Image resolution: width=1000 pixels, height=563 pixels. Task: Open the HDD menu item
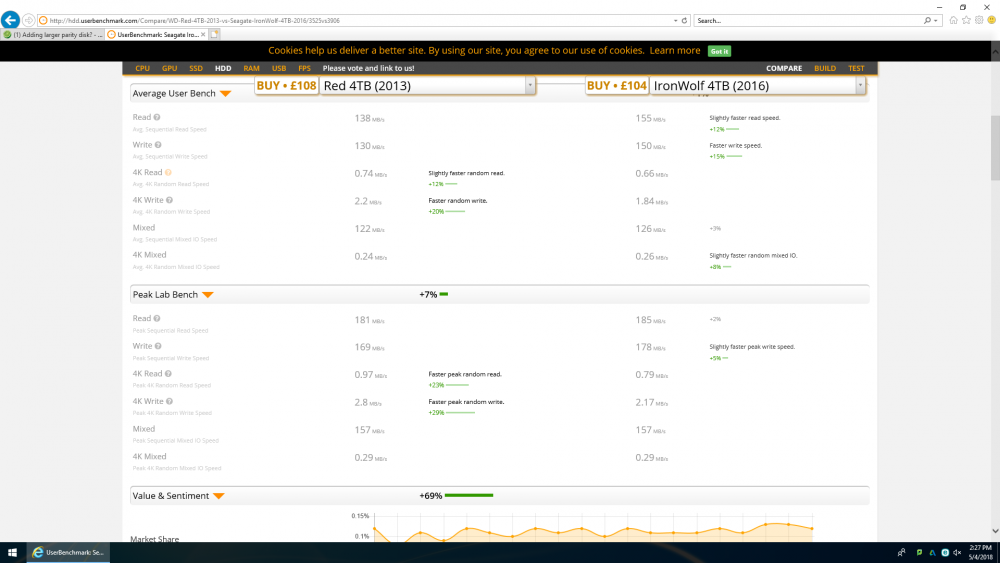(223, 68)
